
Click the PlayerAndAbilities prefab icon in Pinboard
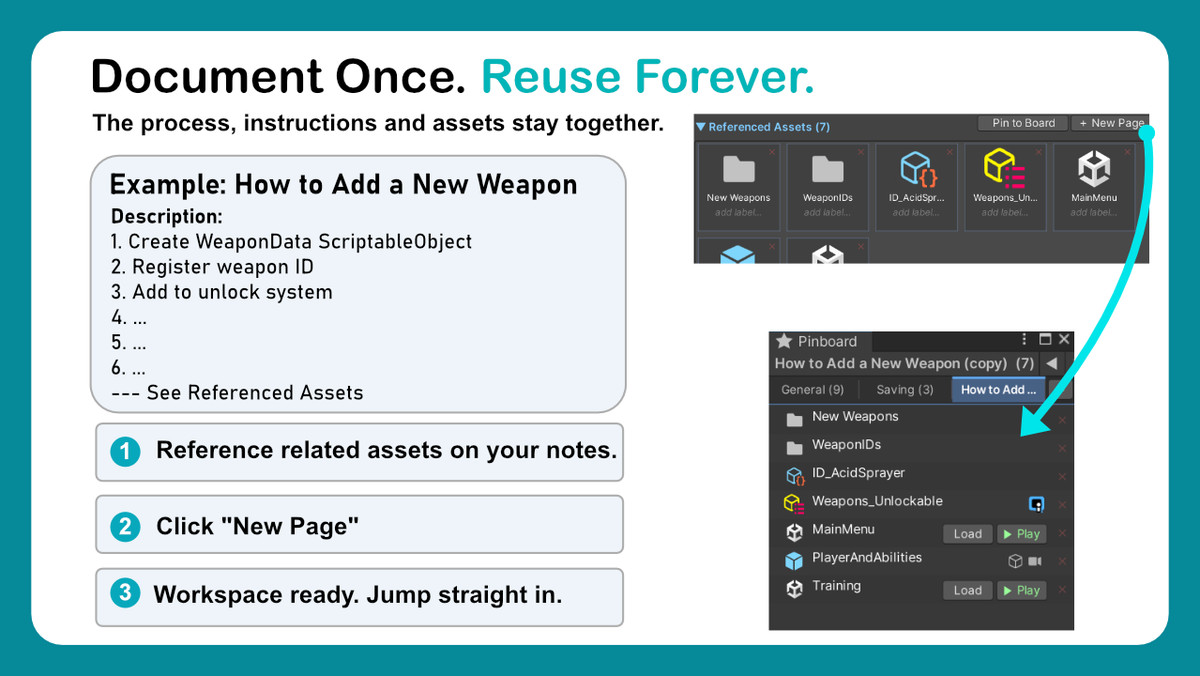pyautogui.click(x=794, y=560)
